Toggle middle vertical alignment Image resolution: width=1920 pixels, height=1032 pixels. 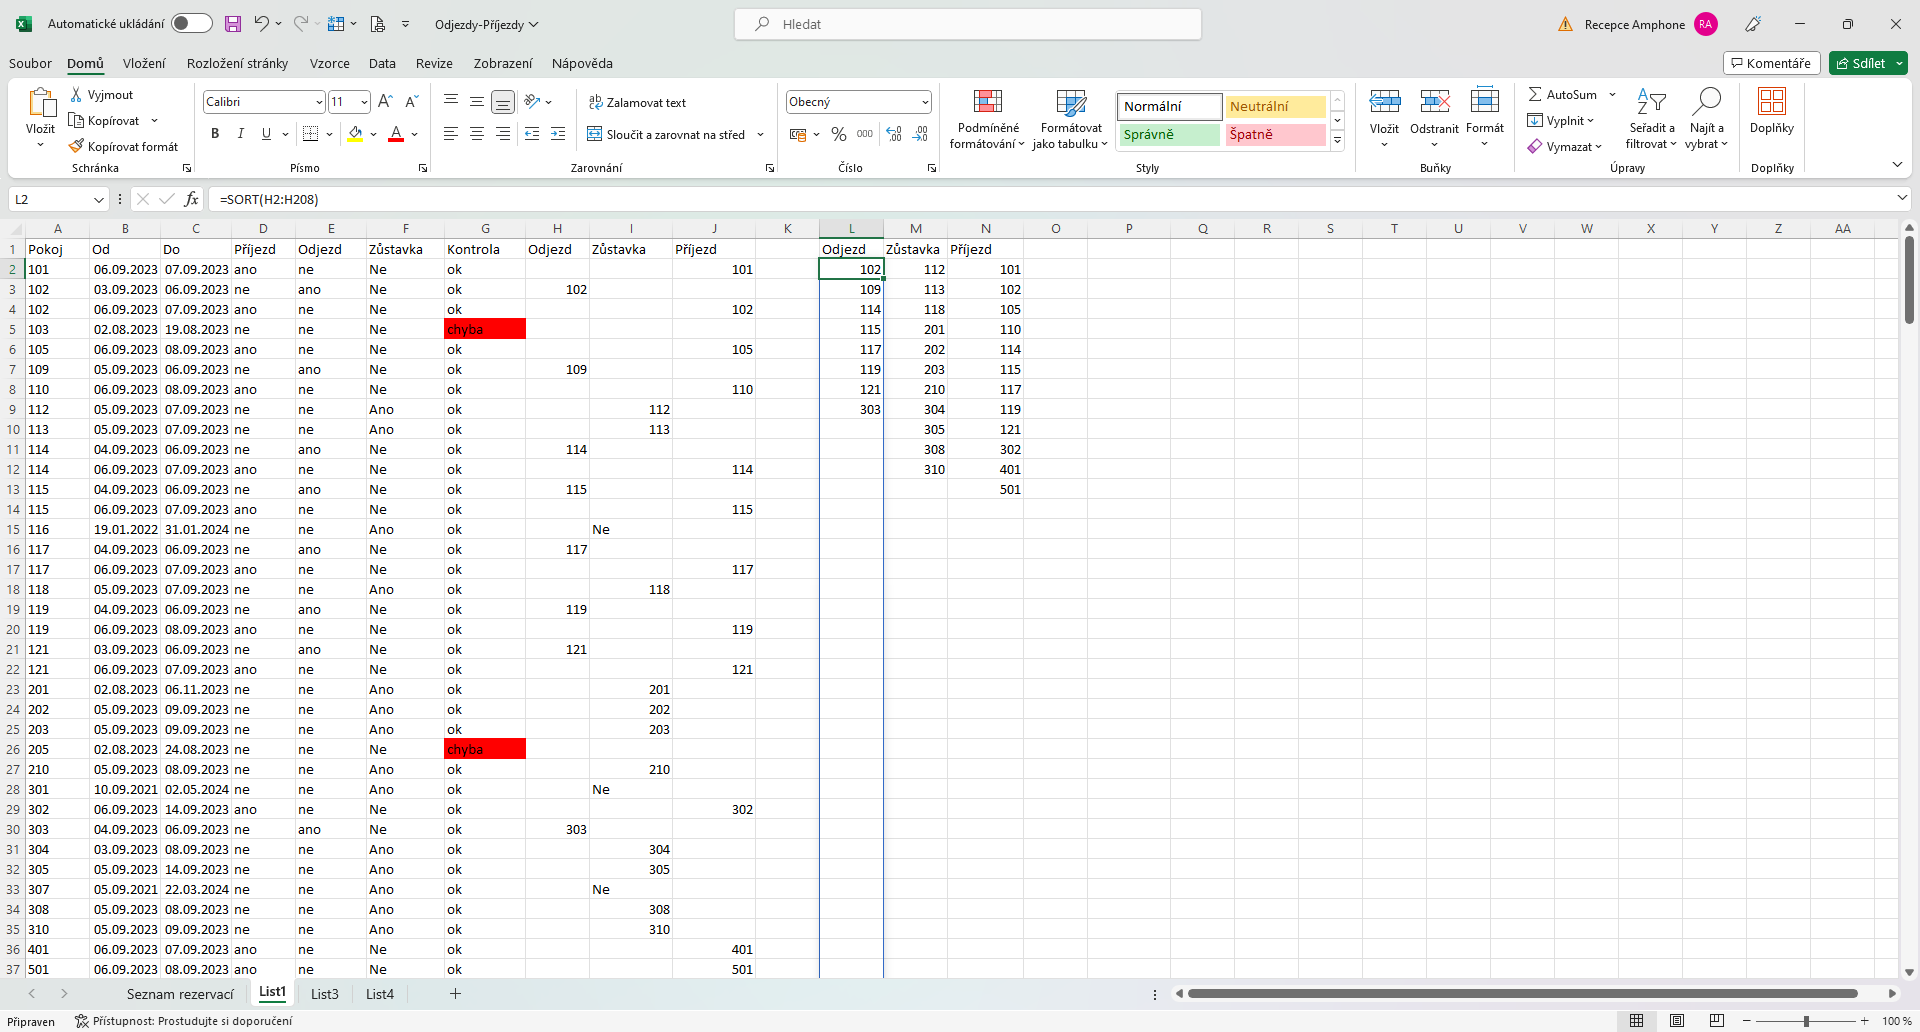(x=477, y=102)
